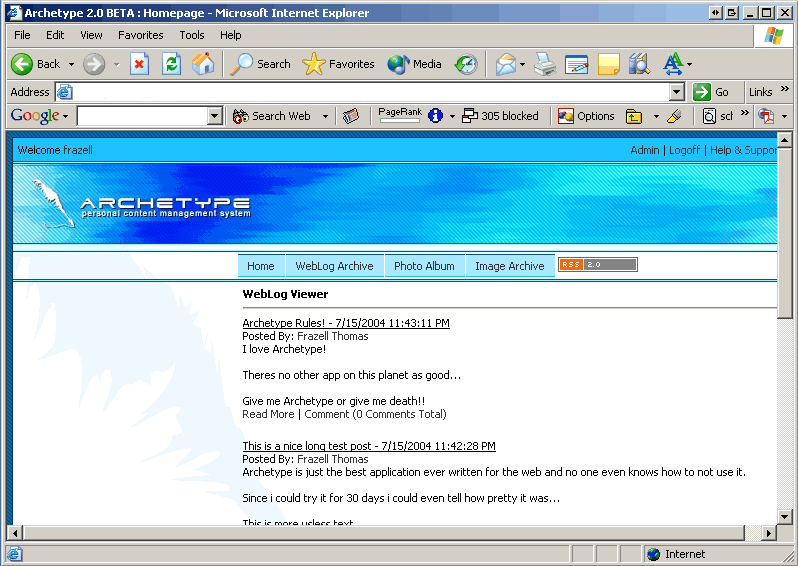Click the Up folder icon in Google toolbar
This screenshot has height=566, width=798.
pyautogui.click(x=634, y=116)
